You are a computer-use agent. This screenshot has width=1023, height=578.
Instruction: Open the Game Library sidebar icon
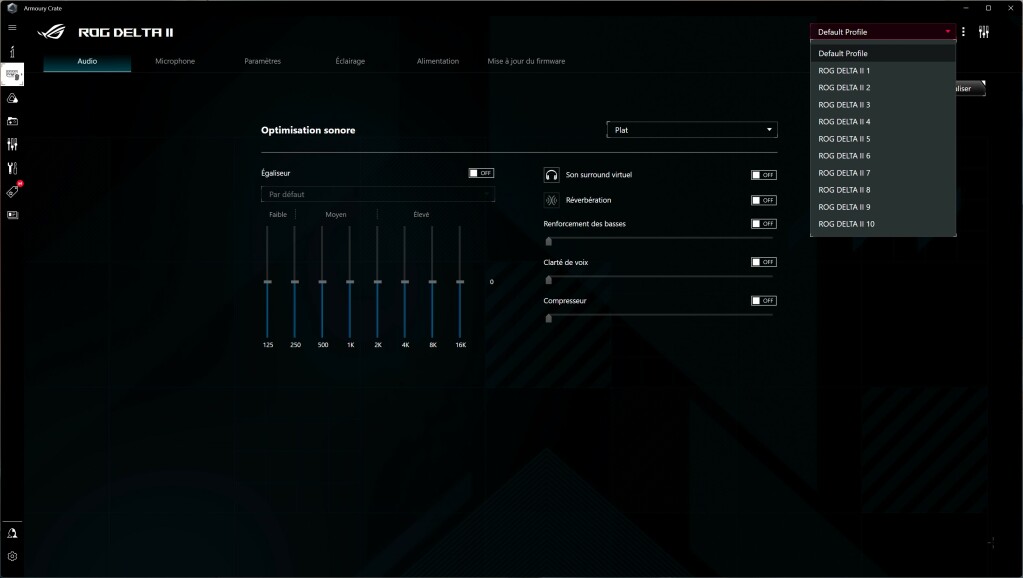click(12, 121)
